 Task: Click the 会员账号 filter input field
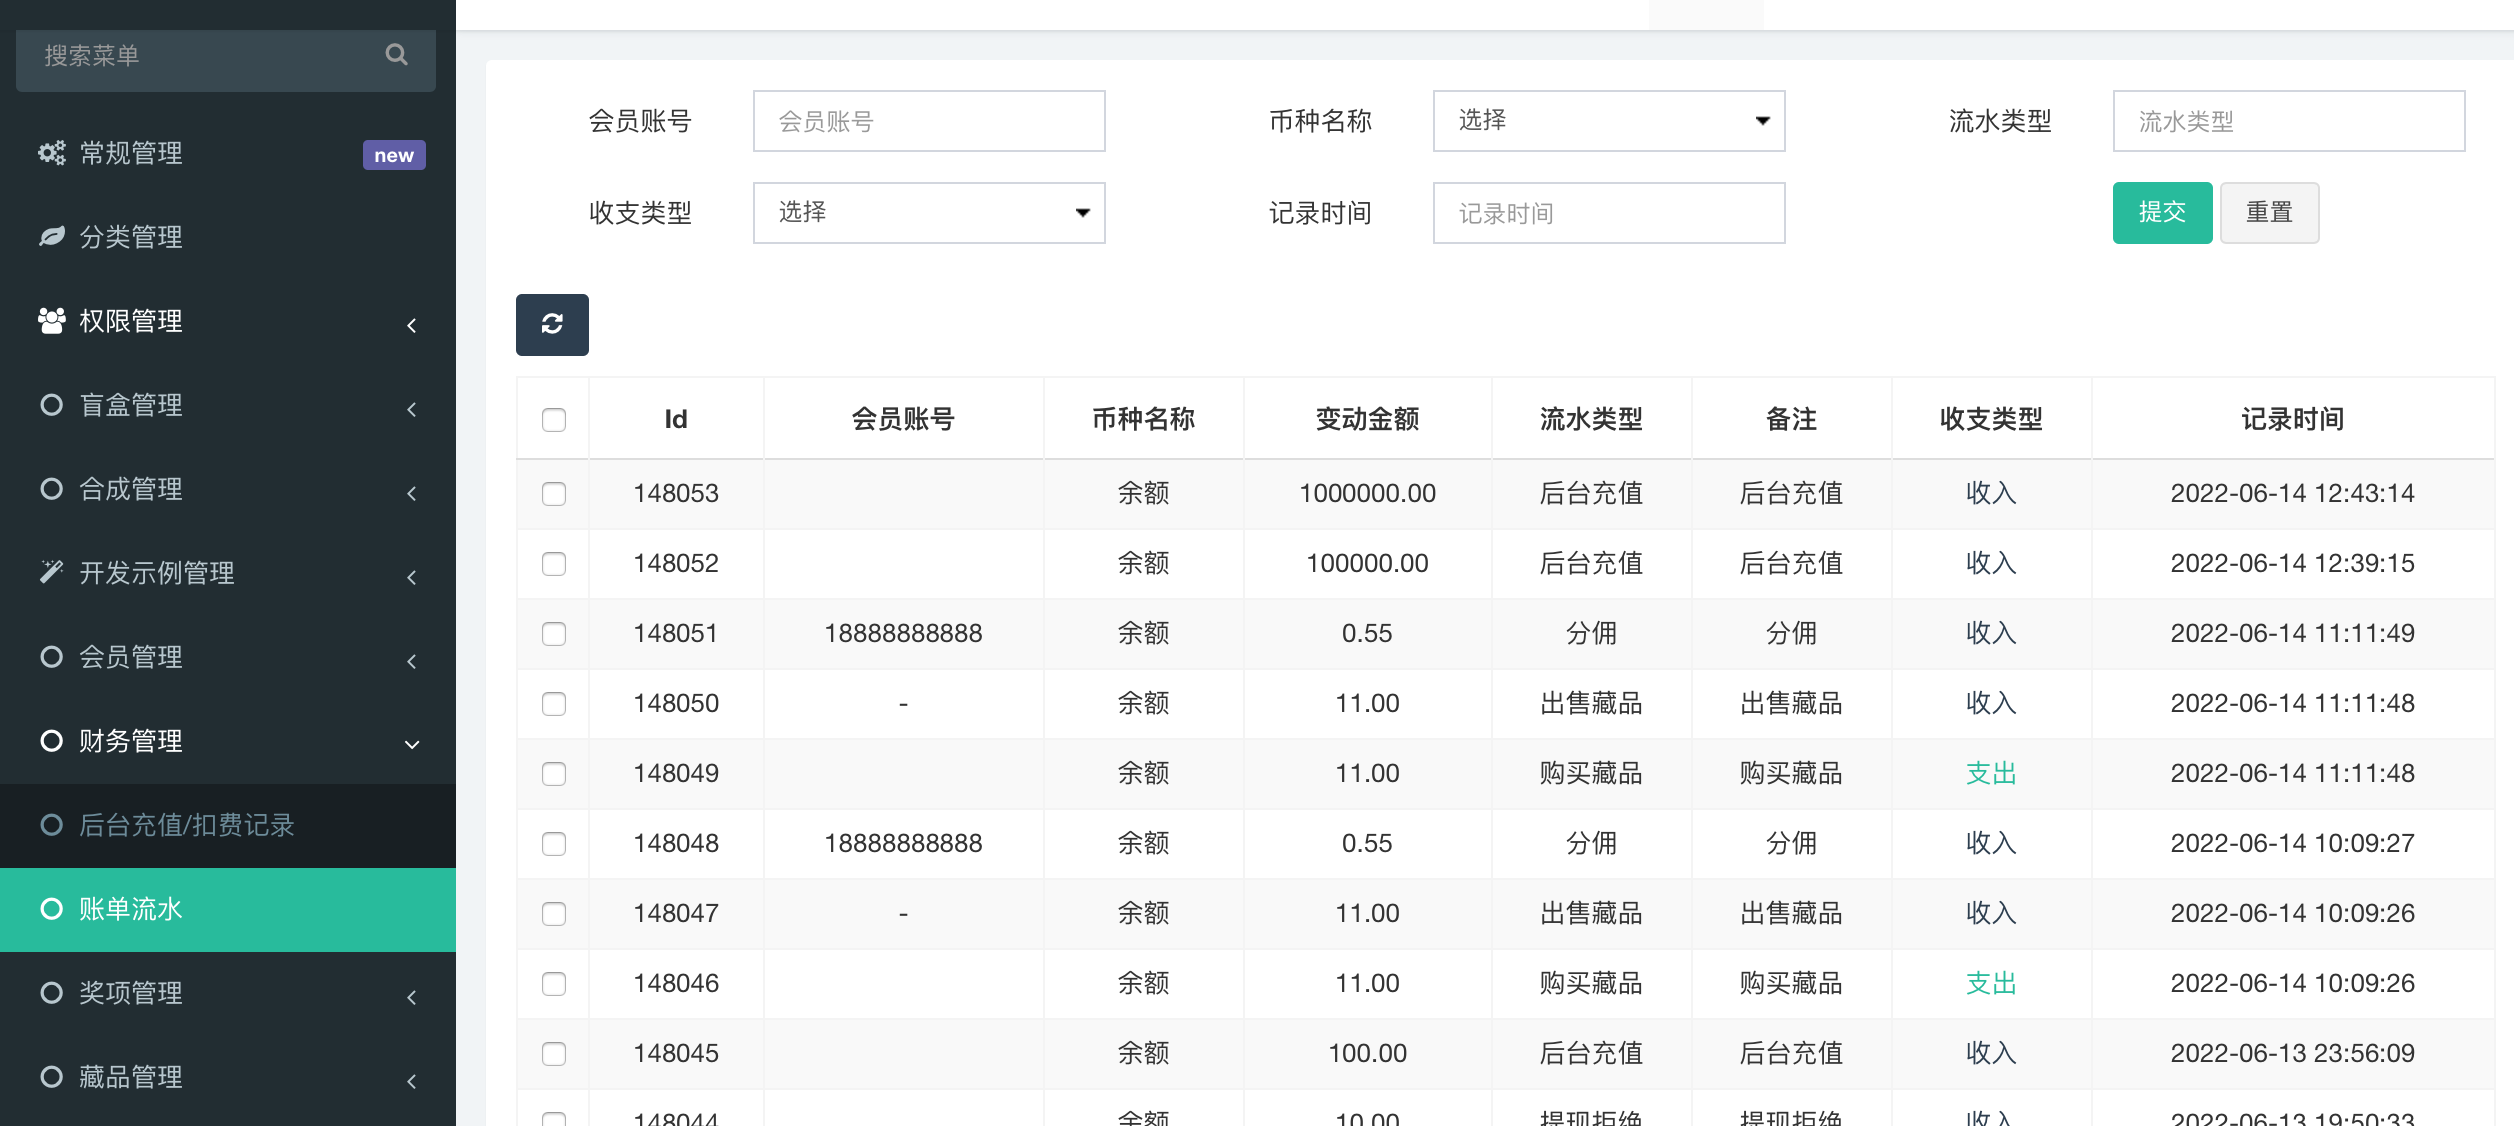928,121
